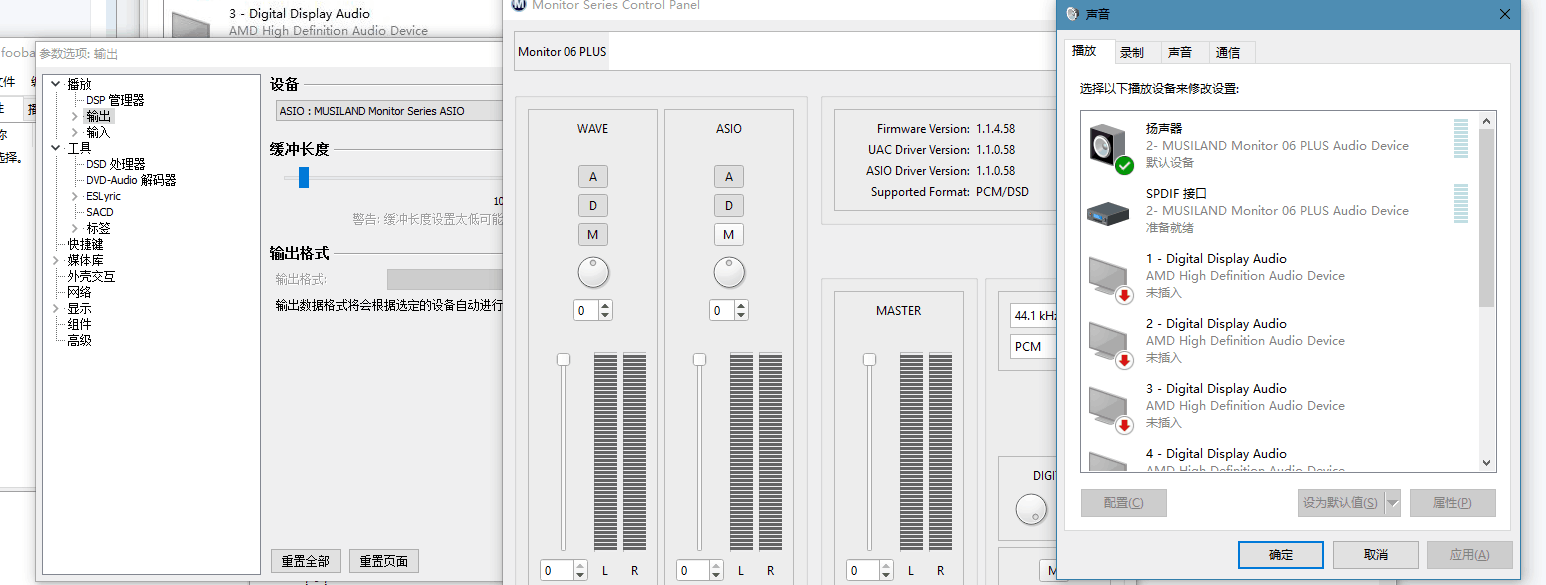
Task: Click the 缓冲长度 buffer length slider handle
Action: (304, 178)
